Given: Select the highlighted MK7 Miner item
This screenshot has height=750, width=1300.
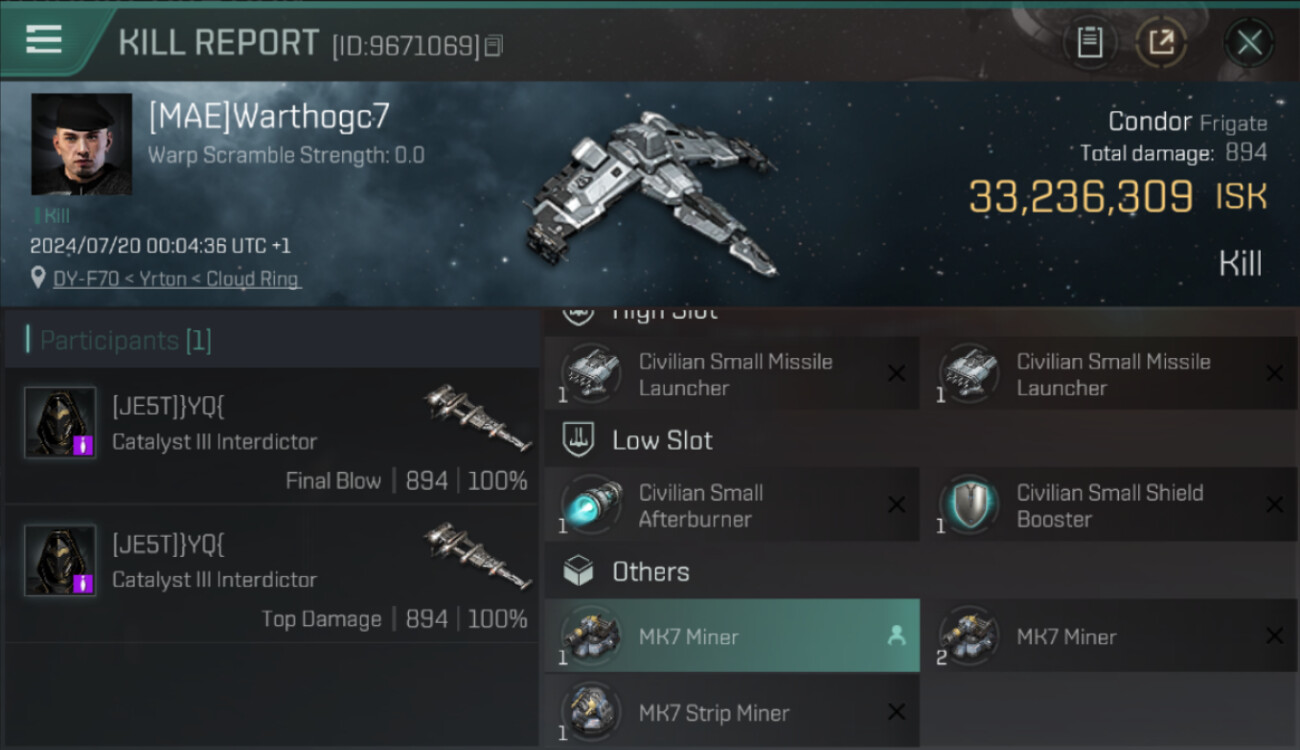Looking at the screenshot, I should [x=731, y=636].
